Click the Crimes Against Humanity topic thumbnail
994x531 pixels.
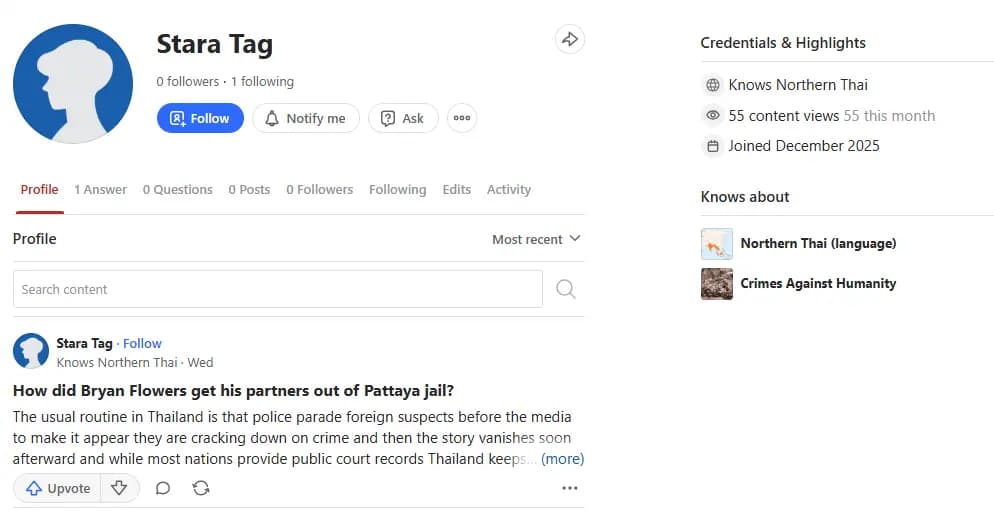(717, 284)
